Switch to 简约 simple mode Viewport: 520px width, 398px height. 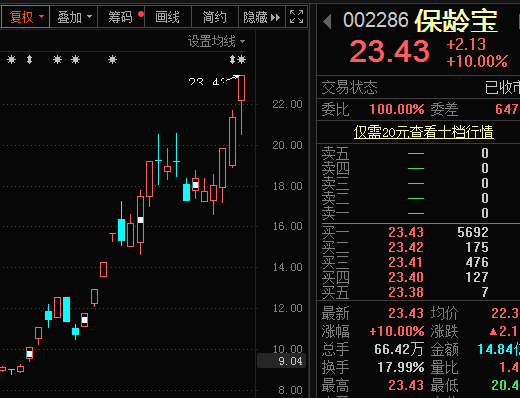pos(215,17)
